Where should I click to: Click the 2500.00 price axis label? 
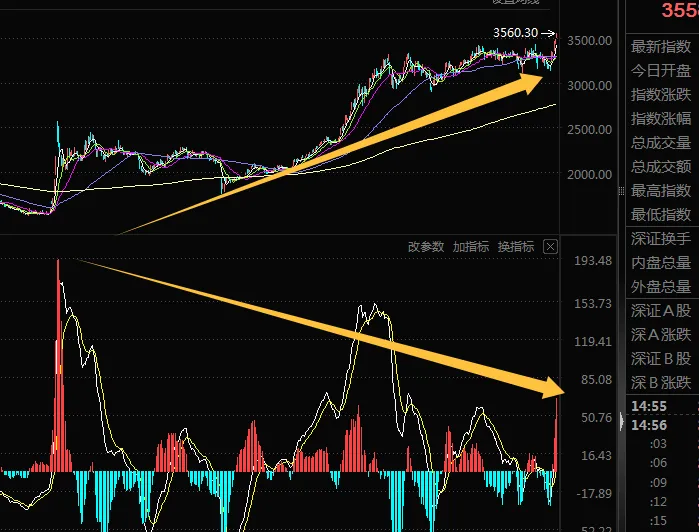(589, 130)
